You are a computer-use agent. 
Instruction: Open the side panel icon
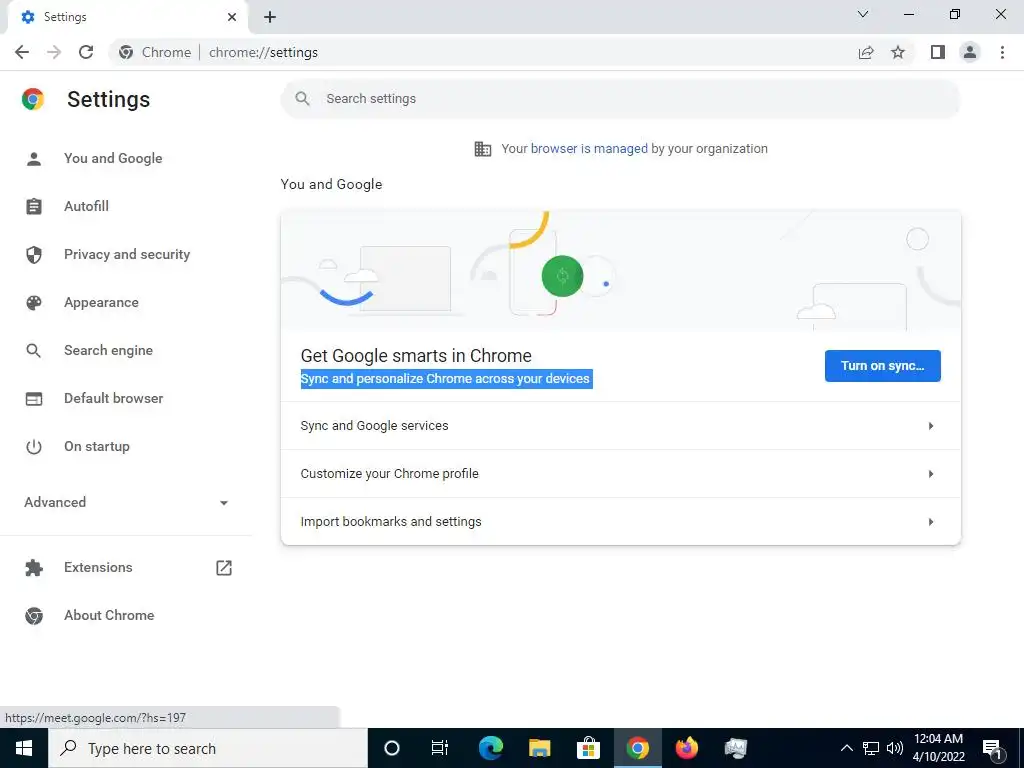tap(938, 52)
